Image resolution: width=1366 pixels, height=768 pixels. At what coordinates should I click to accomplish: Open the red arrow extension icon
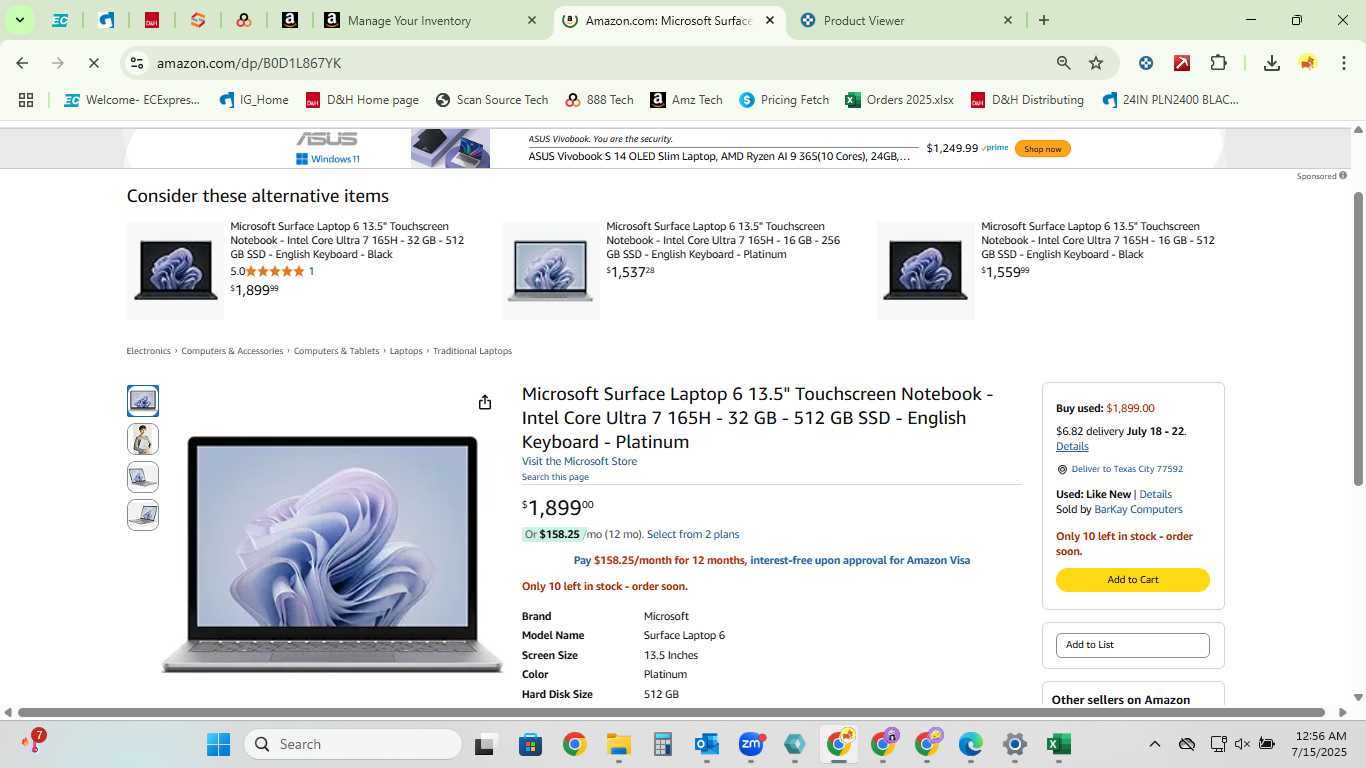tap(1182, 63)
